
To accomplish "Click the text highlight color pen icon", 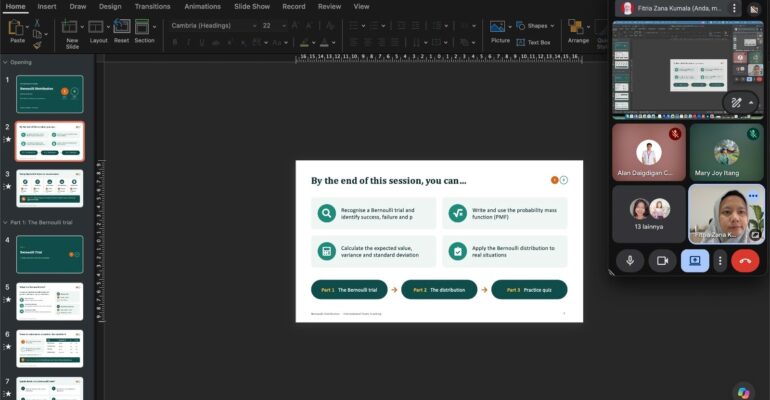I will [x=304, y=43].
